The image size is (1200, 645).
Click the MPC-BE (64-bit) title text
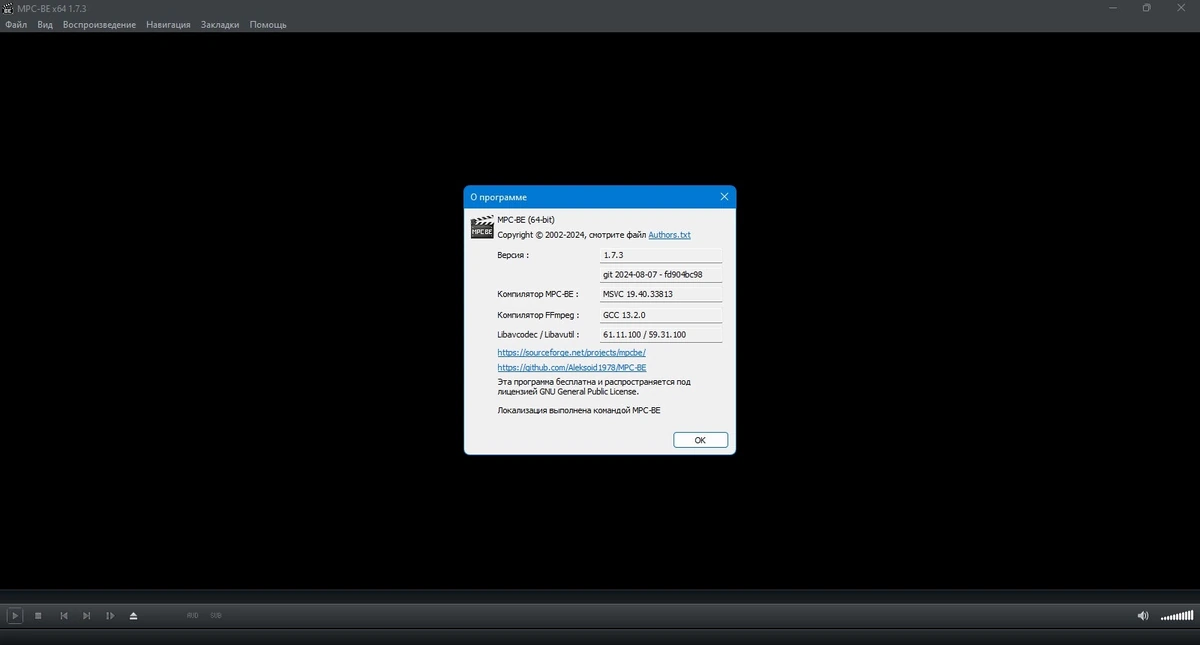(x=525, y=220)
